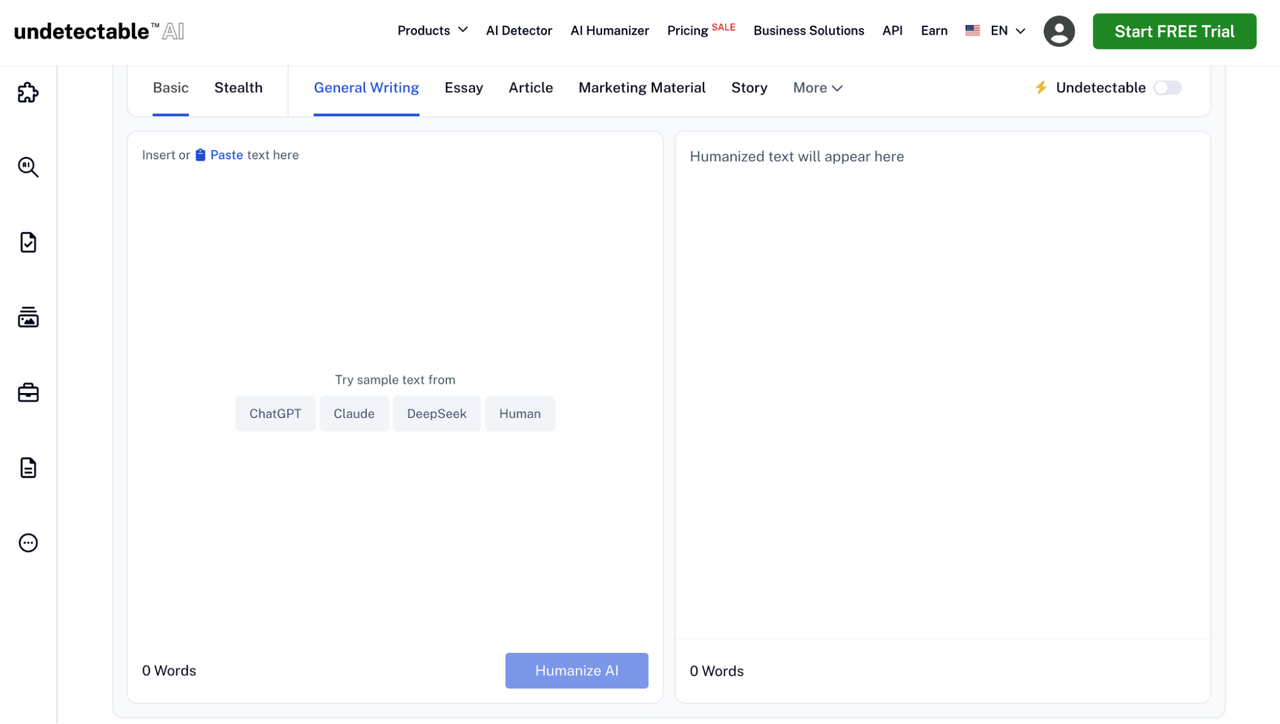The height and width of the screenshot is (724, 1280).
Task: Load the Claude sample text
Action: [354, 414]
